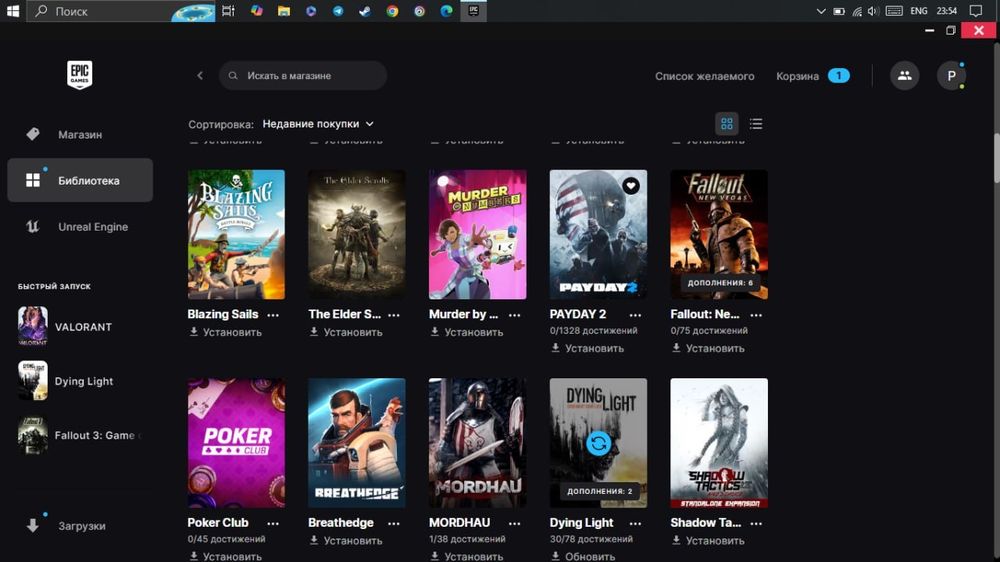
Task: Open Task View in taskbar
Action: tap(228, 11)
